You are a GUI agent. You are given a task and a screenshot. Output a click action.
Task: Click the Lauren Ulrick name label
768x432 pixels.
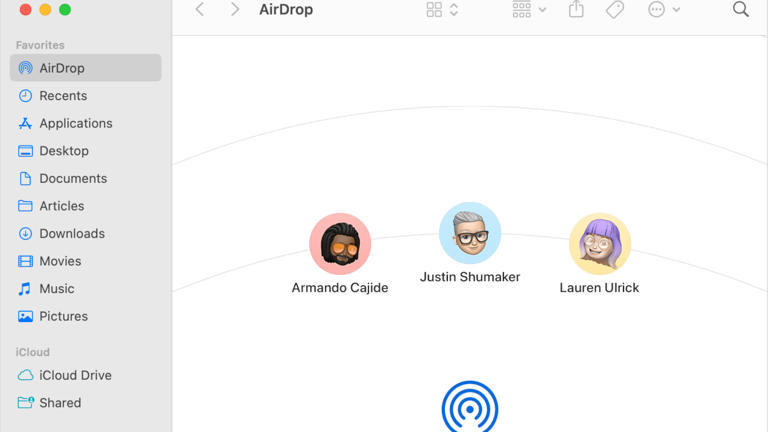(600, 288)
